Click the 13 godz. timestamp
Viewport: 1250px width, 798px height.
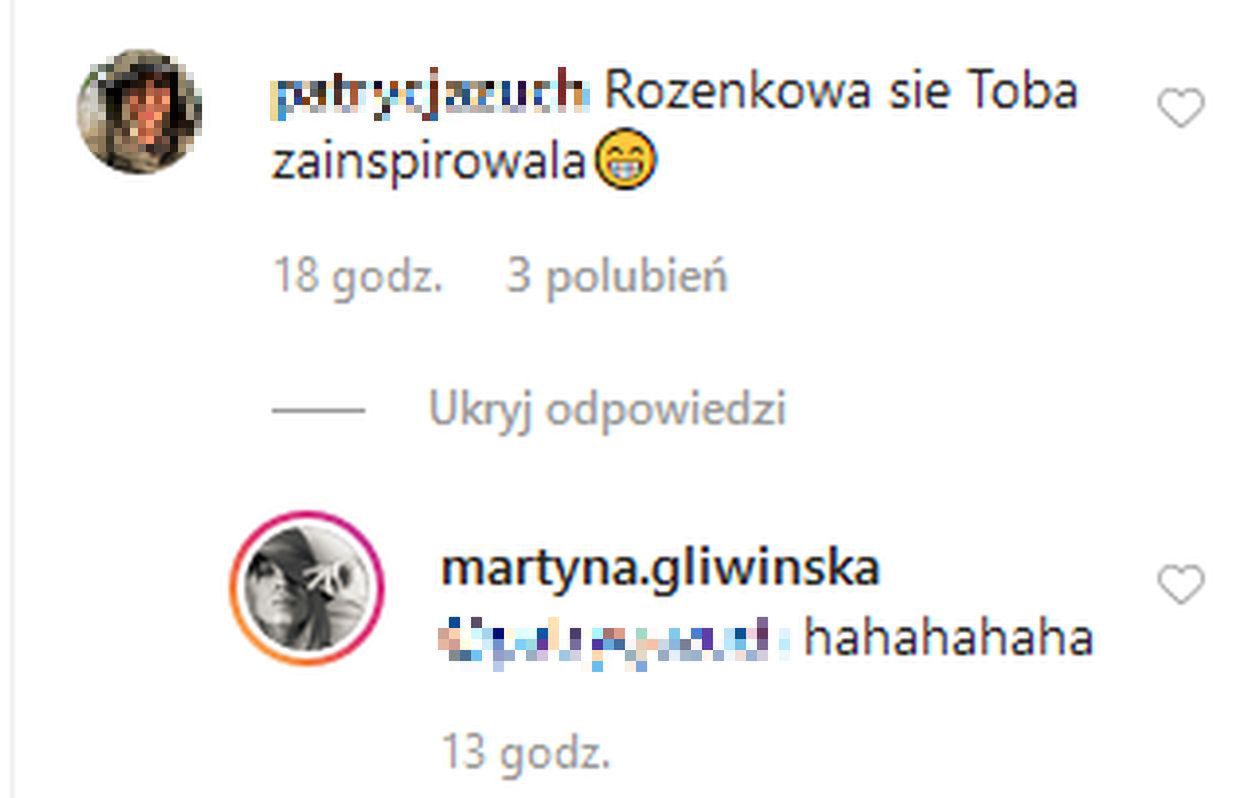point(526,753)
